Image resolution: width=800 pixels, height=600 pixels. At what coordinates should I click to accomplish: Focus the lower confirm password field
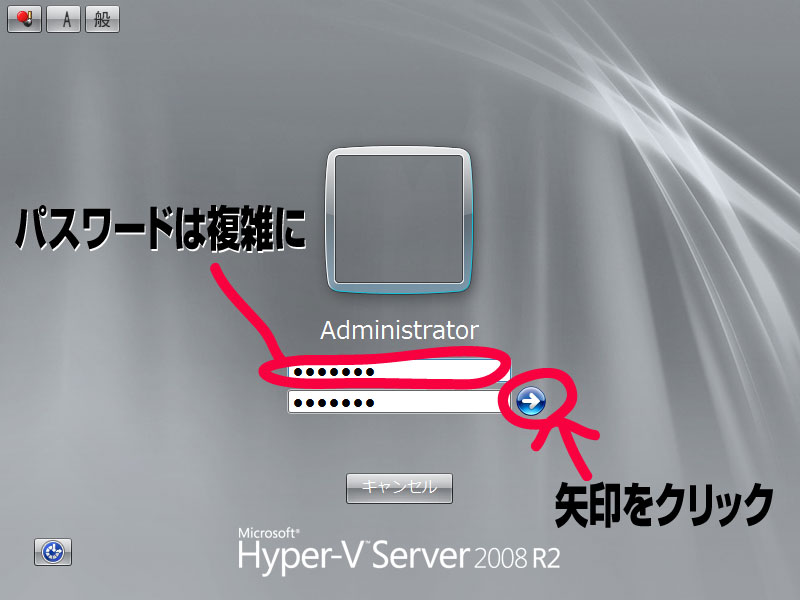395,402
